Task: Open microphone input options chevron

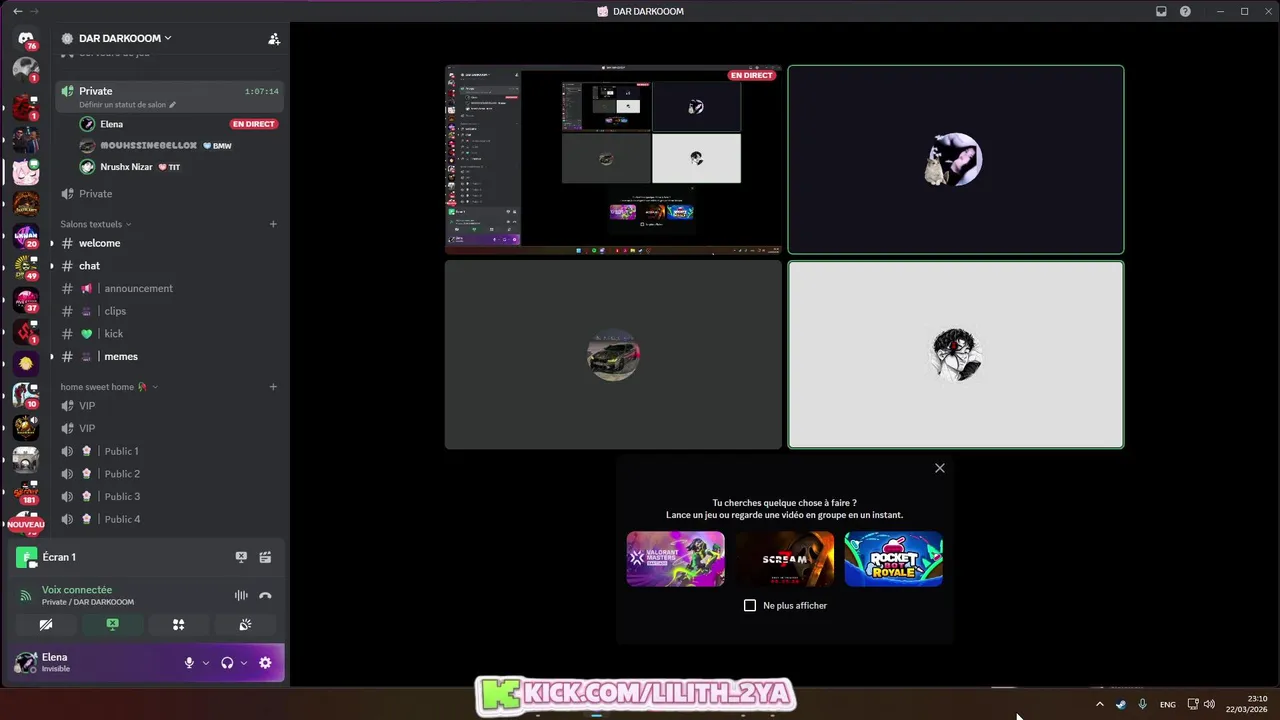Action: [x=206, y=662]
